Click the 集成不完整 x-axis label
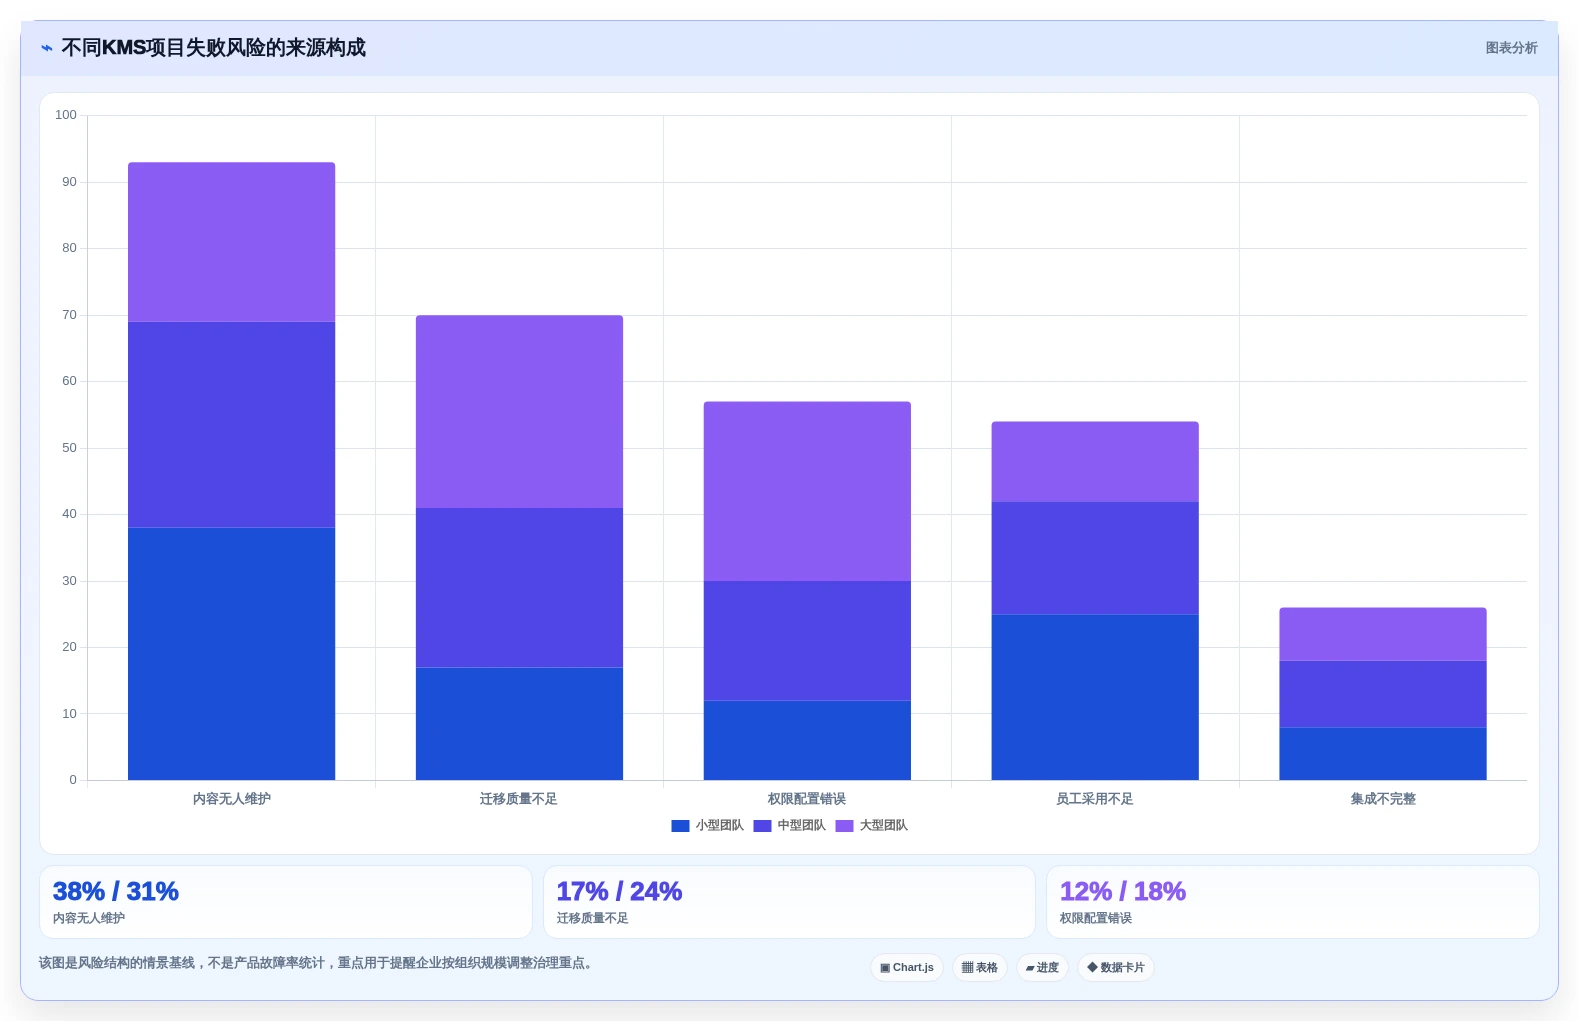Image resolution: width=1579 pixels, height=1021 pixels. pyautogui.click(x=1383, y=799)
